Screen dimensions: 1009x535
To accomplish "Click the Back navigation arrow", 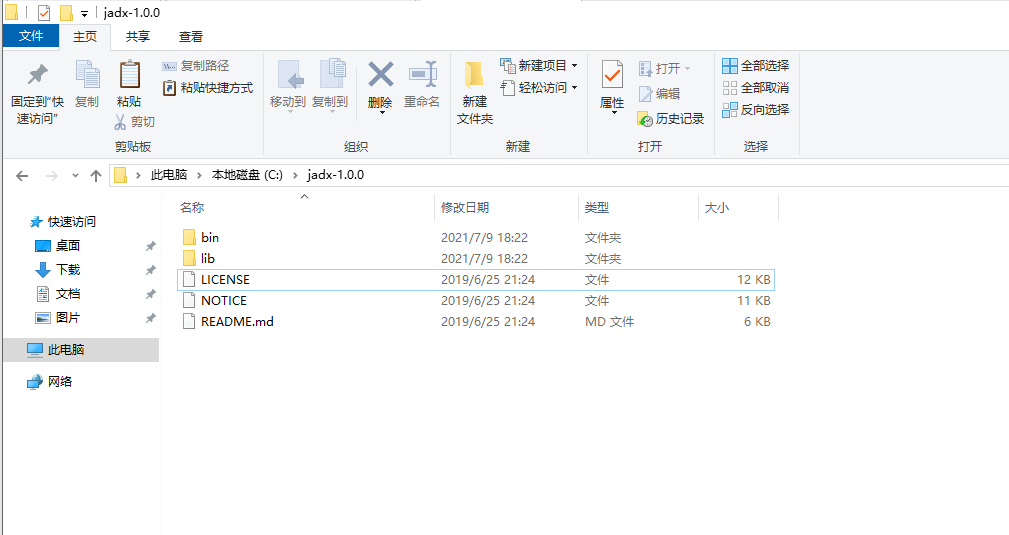I will [22, 175].
